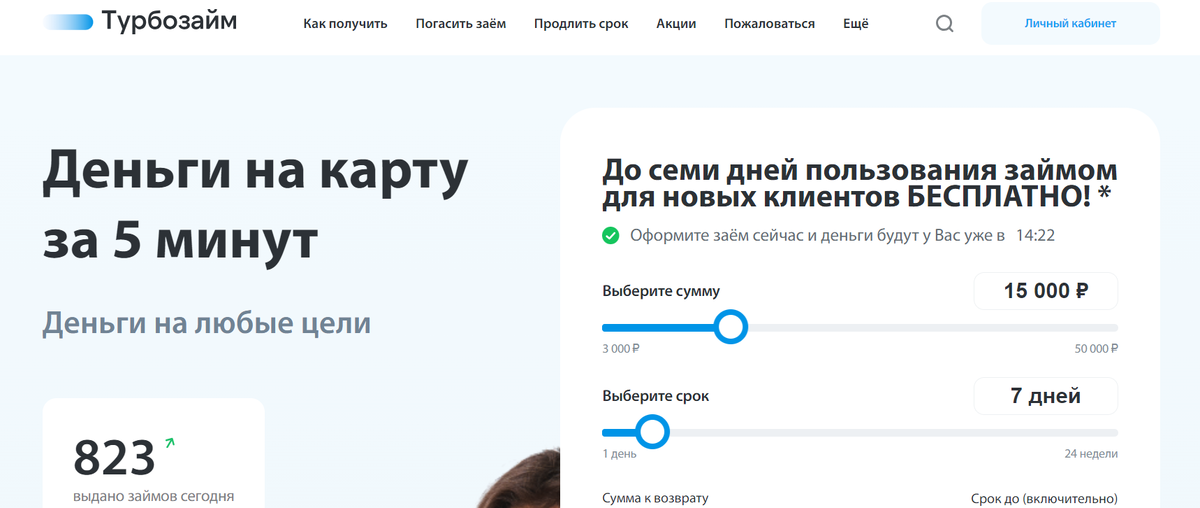The width and height of the screenshot is (1200, 508).
Task: Open Продлить срок page
Action: coord(581,24)
